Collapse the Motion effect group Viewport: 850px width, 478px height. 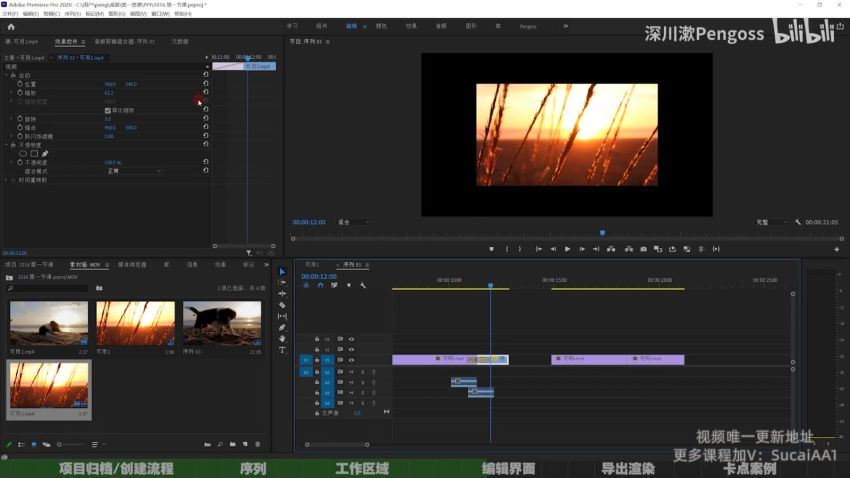[x=7, y=75]
